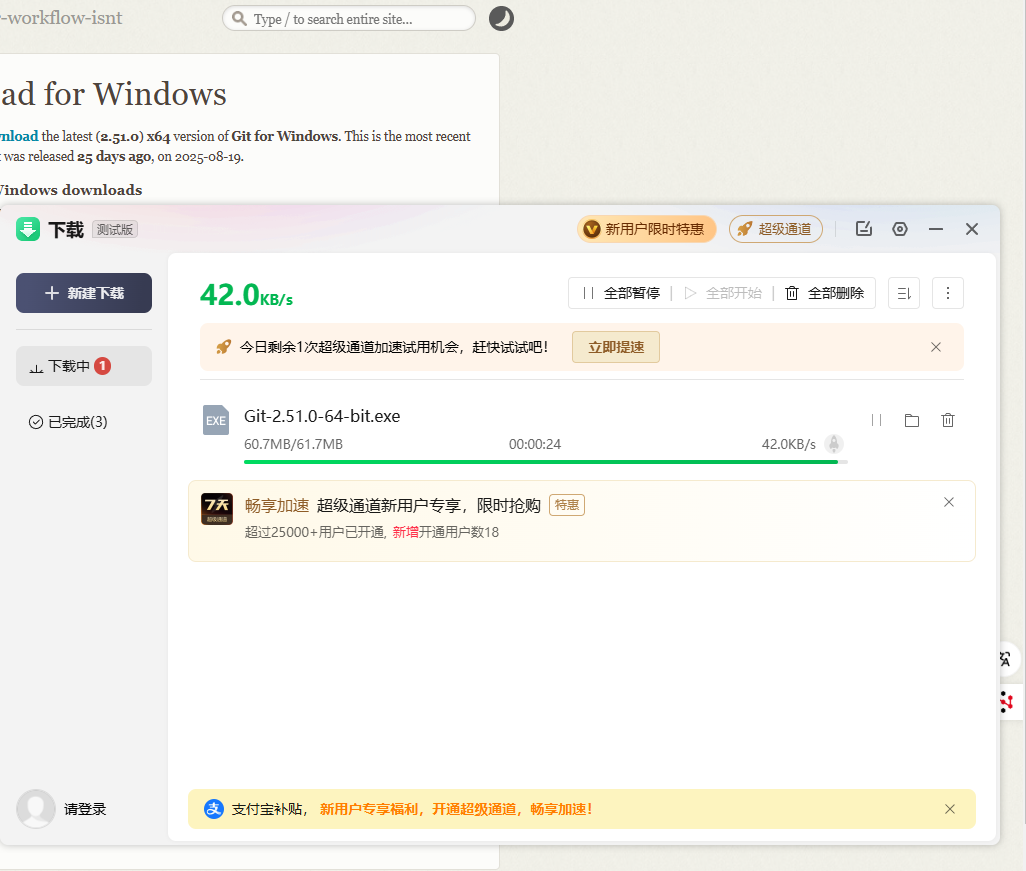
Task: Click 立即提速 to boost download speed
Action: (x=615, y=346)
